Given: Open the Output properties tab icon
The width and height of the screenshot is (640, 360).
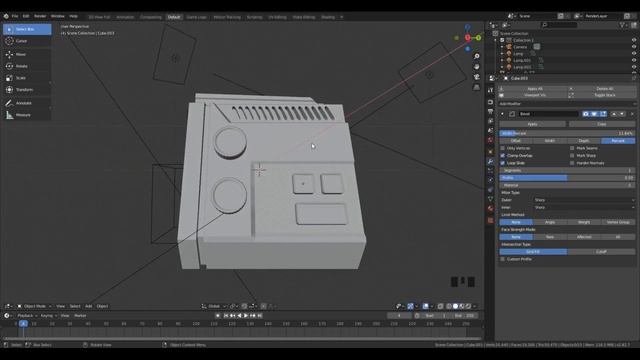Looking at the screenshot, I should [491, 111].
